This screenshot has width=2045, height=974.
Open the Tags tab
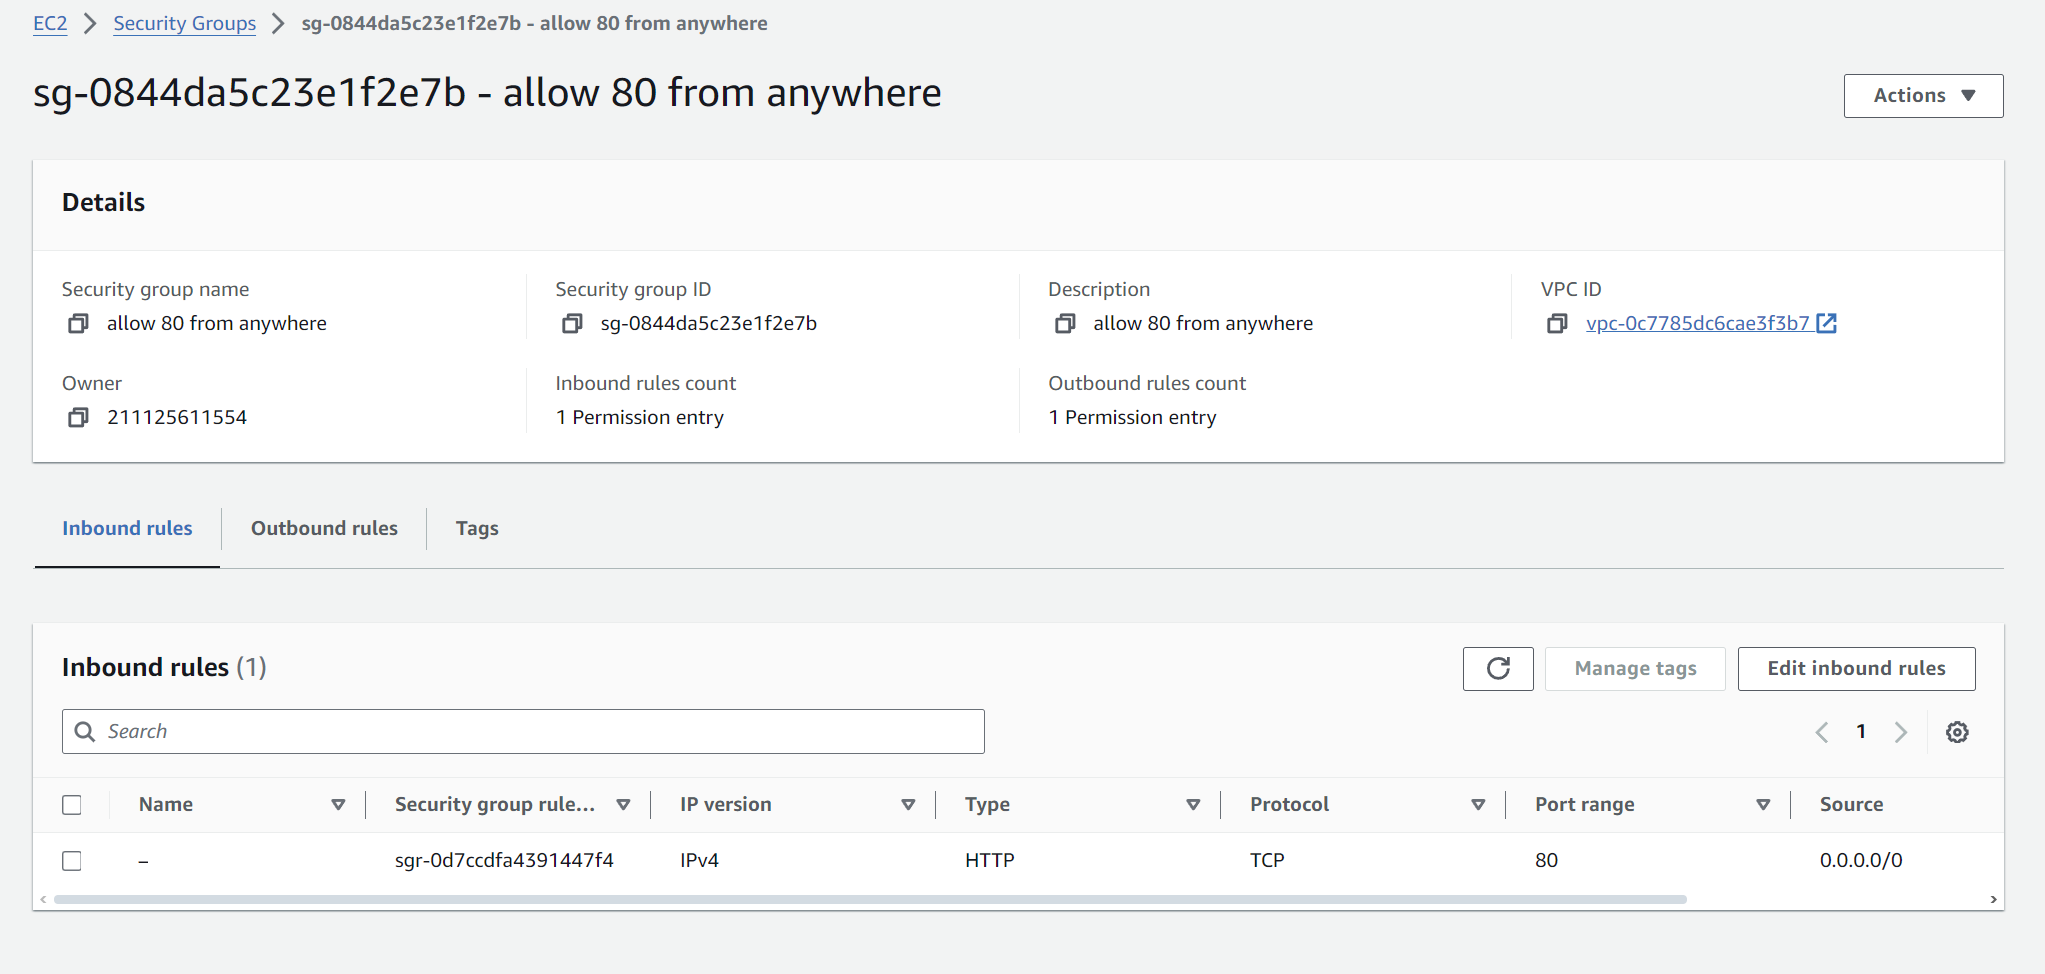coord(477,529)
